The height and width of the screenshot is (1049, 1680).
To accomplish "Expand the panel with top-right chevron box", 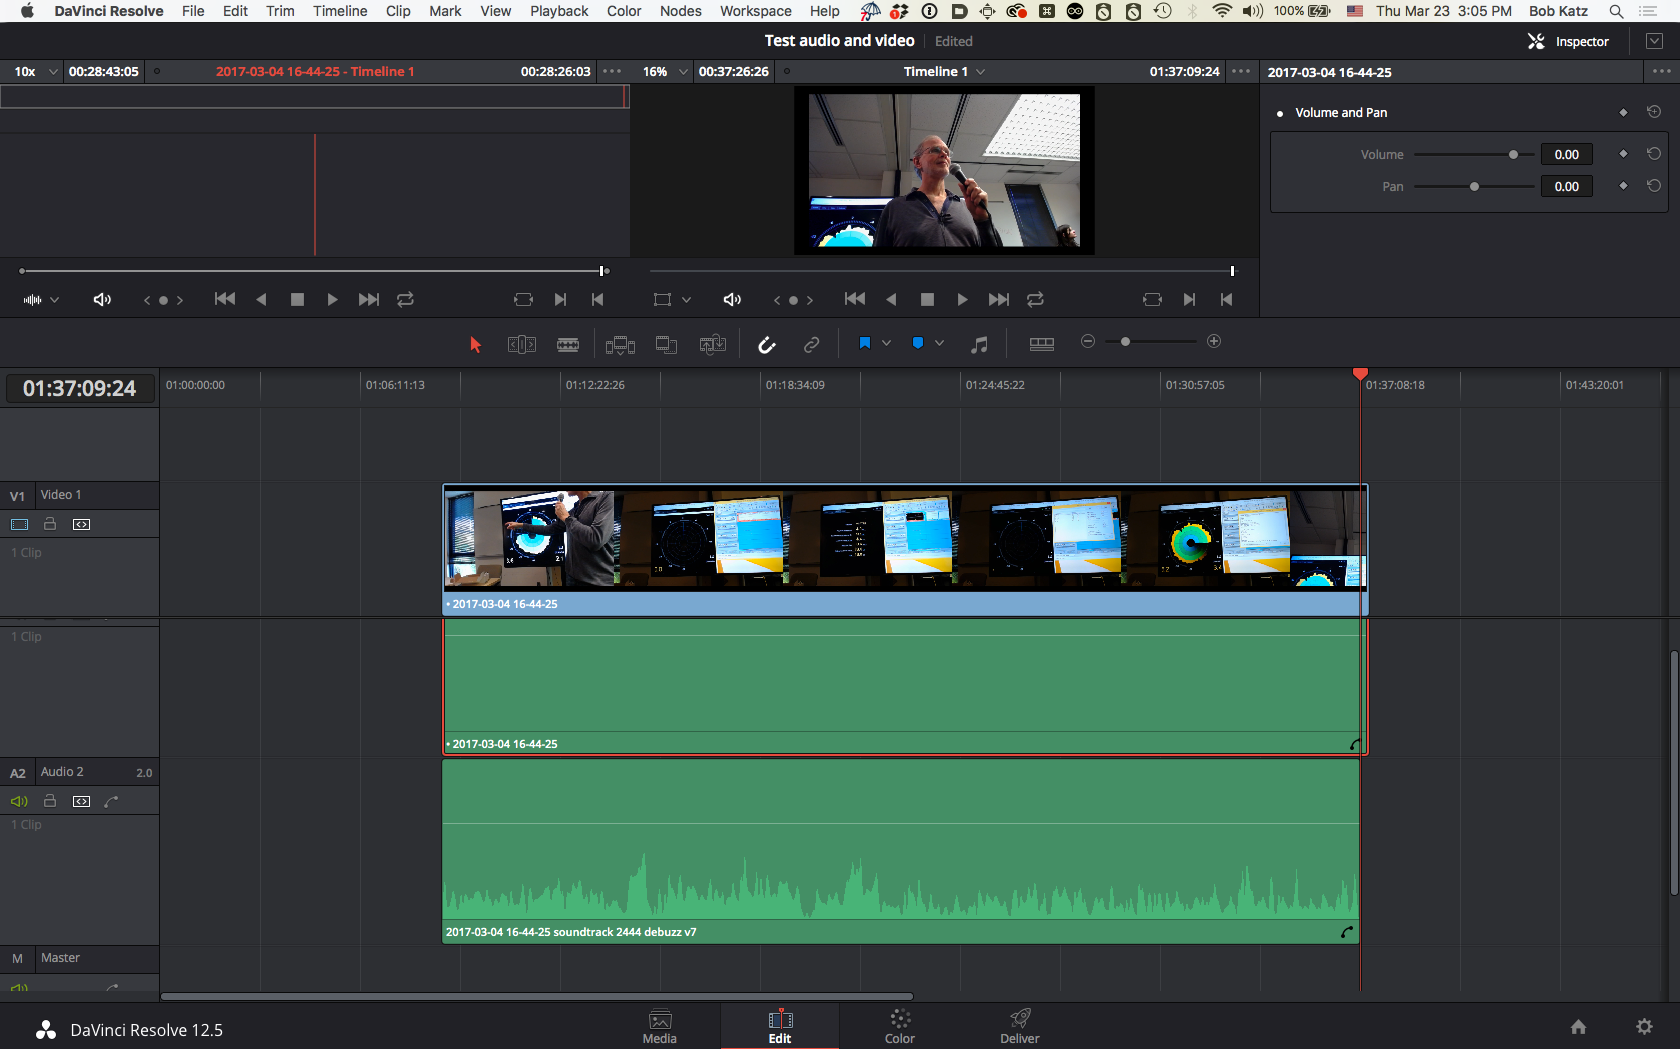I will 1654,41.
